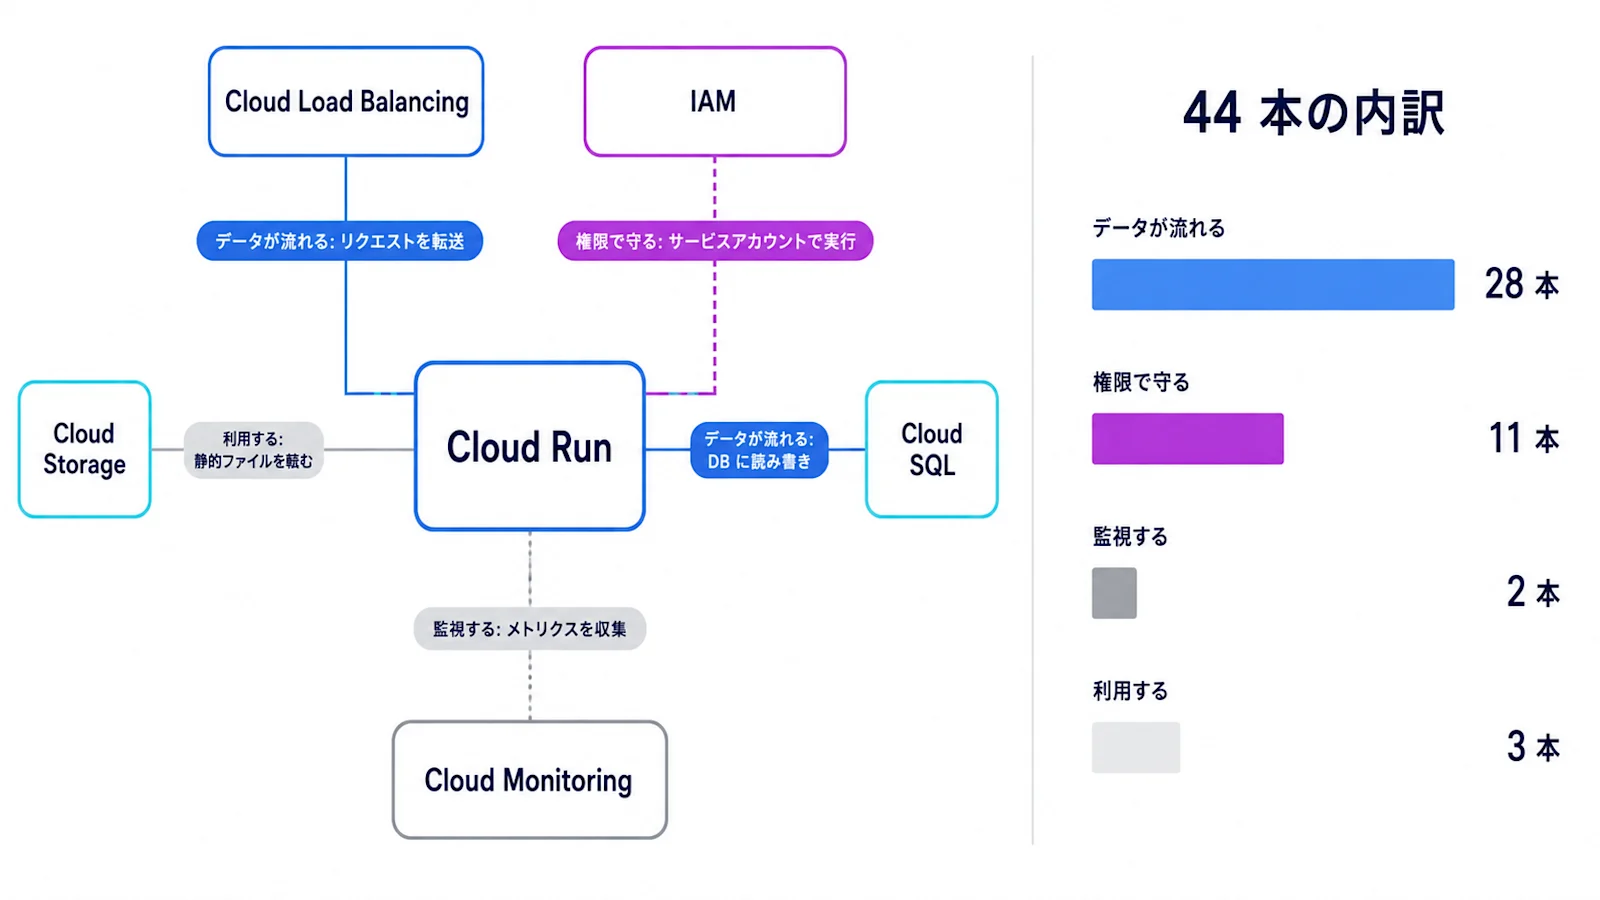This screenshot has width=1600, height=900.
Task: Click the 監視する legend label
Action: [1130, 537]
